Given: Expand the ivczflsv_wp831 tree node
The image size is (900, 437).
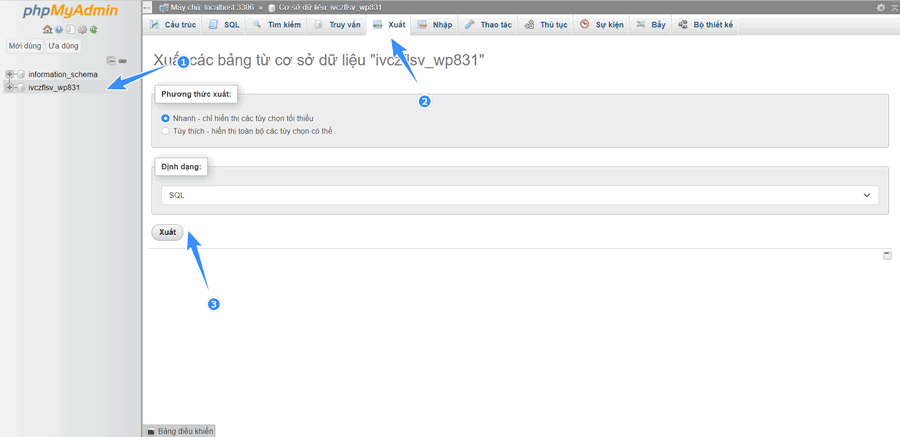Looking at the screenshot, I should (x=9, y=87).
